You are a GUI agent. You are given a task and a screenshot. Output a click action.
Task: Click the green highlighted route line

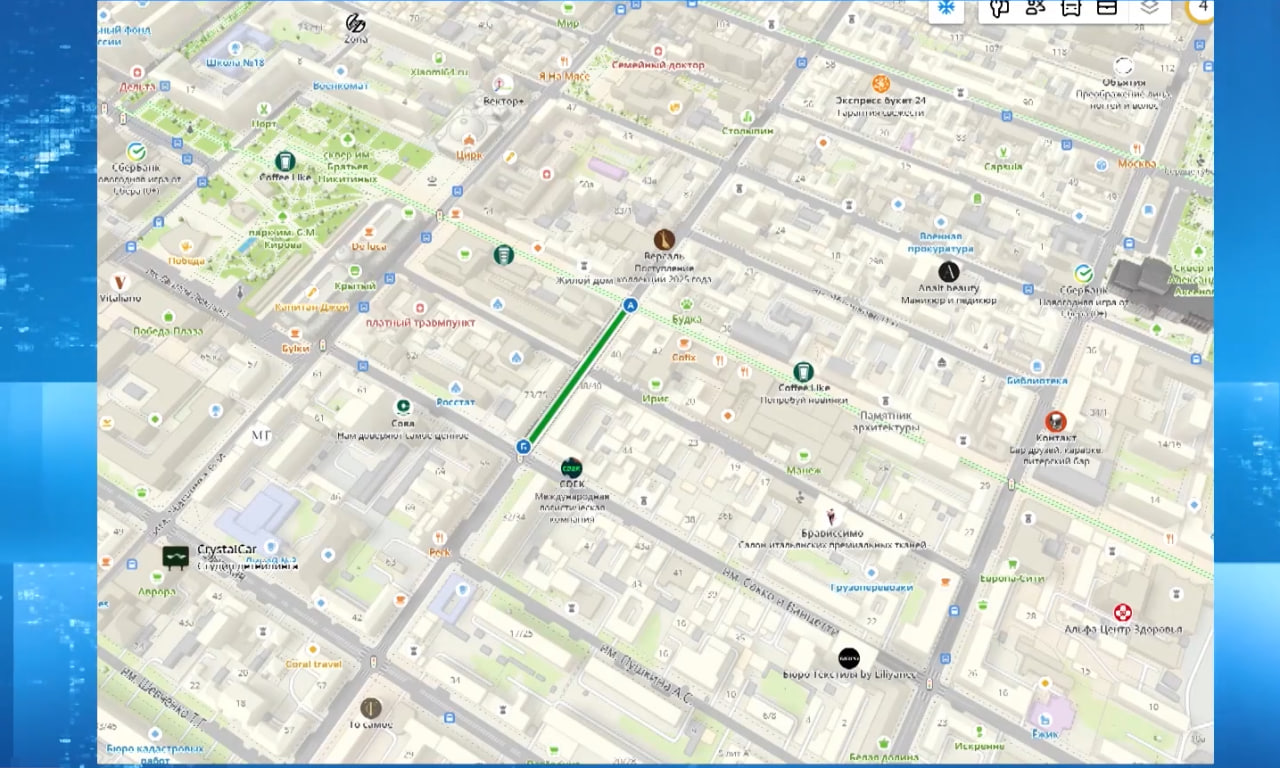(x=577, y=376)
